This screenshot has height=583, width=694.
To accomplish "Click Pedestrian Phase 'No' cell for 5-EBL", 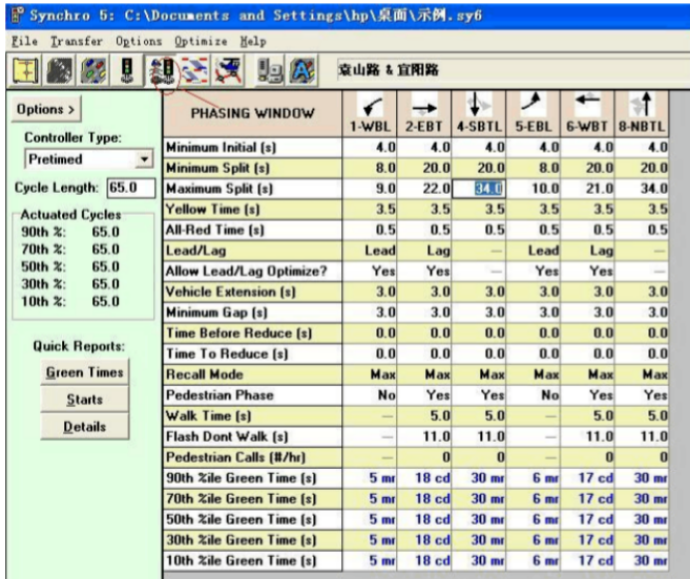I will pos(533,395).
